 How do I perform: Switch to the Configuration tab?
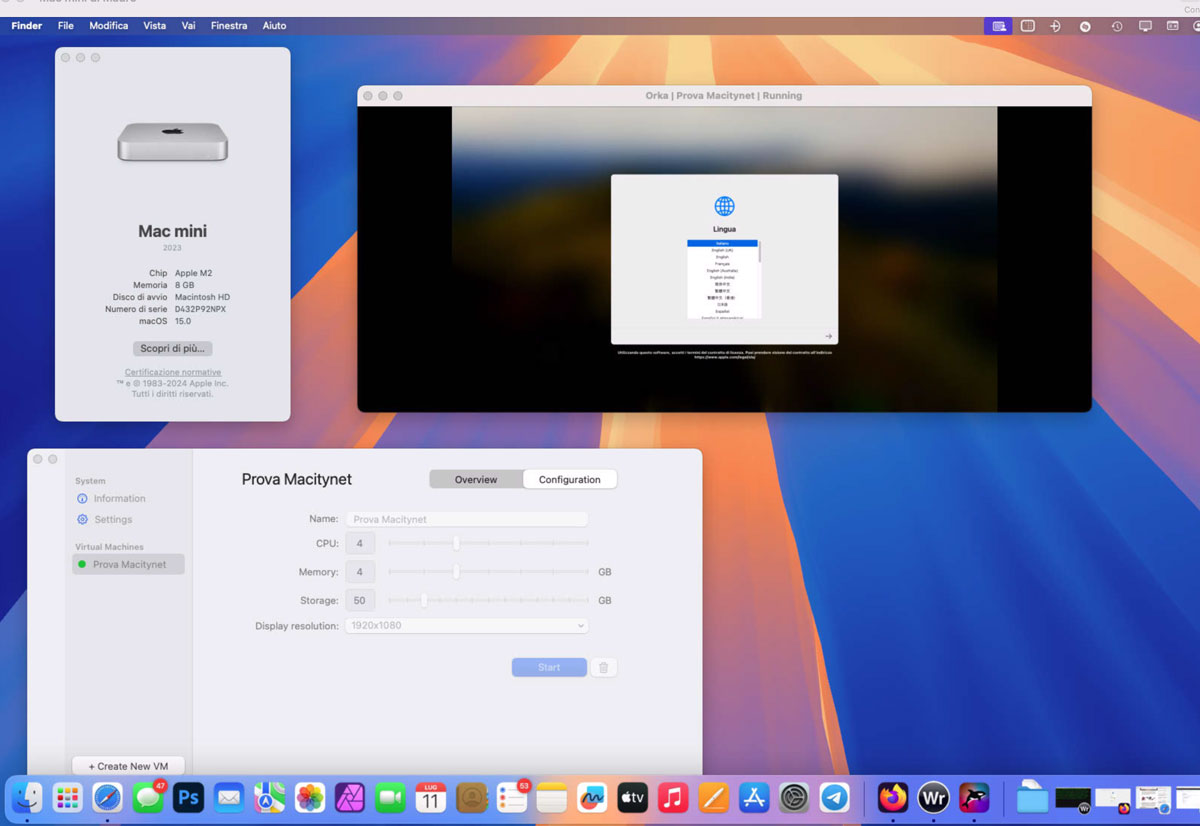click(570, 479)
